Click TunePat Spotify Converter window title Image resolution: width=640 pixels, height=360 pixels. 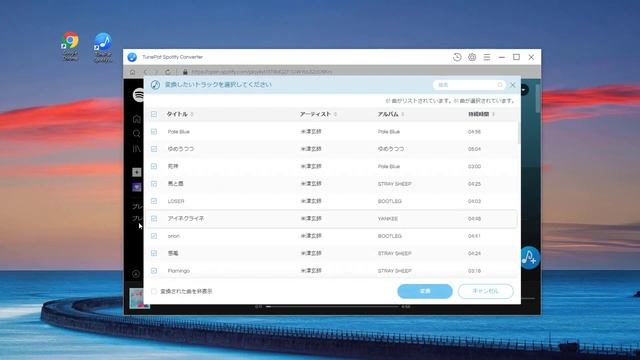172,57
